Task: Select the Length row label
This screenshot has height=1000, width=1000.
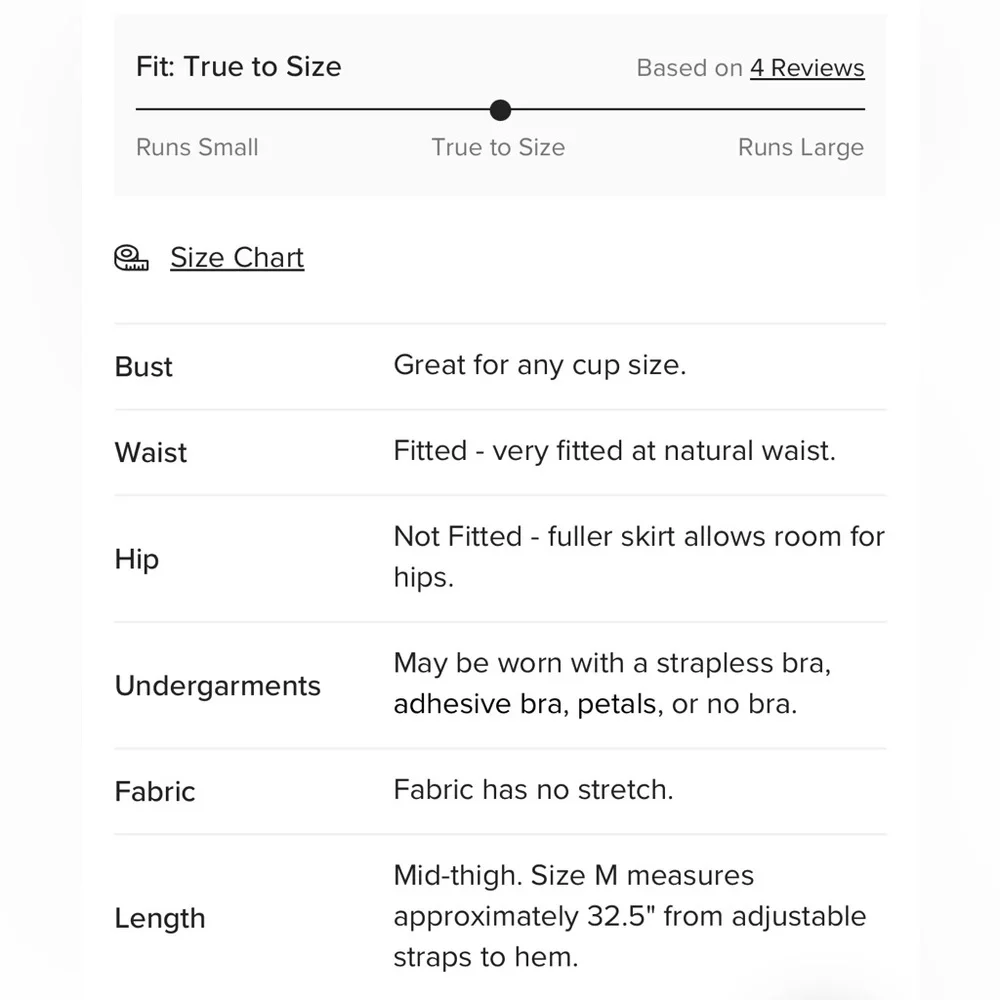Action: [x=160, y=919]
